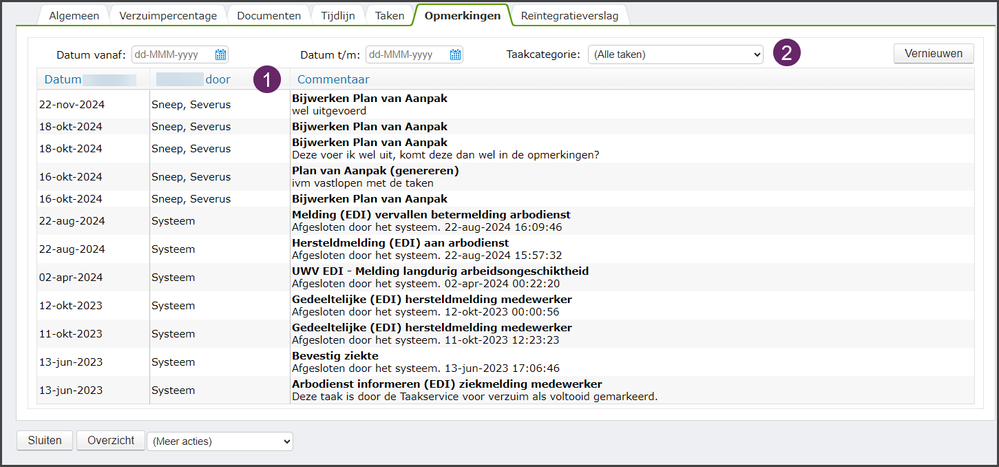Open the Verzuimpercentage tab
999x467 pixels.
point(168,16)
